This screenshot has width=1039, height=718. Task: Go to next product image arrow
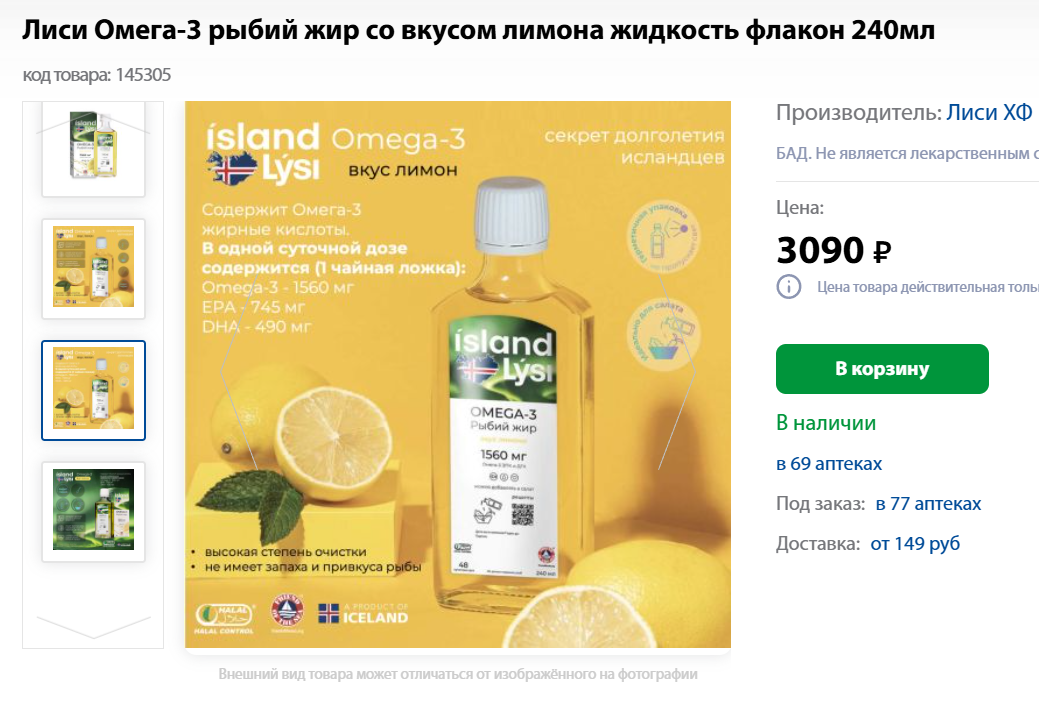click(677, 373)
